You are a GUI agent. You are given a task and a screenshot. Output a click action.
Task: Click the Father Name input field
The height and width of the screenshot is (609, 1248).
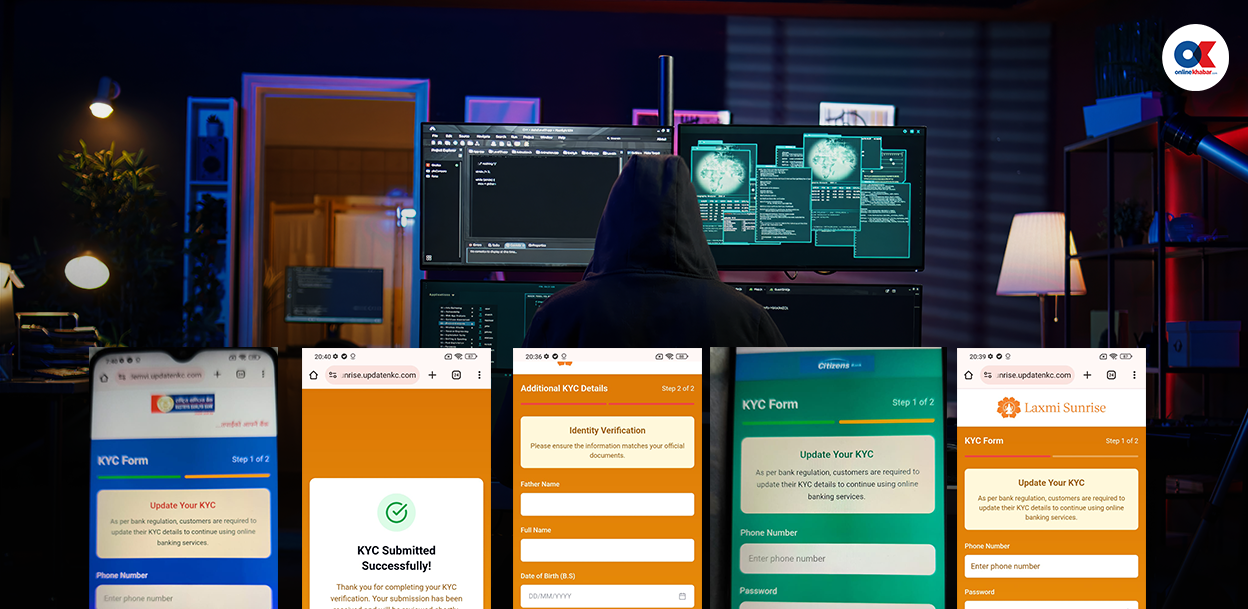tap(607, 504)
